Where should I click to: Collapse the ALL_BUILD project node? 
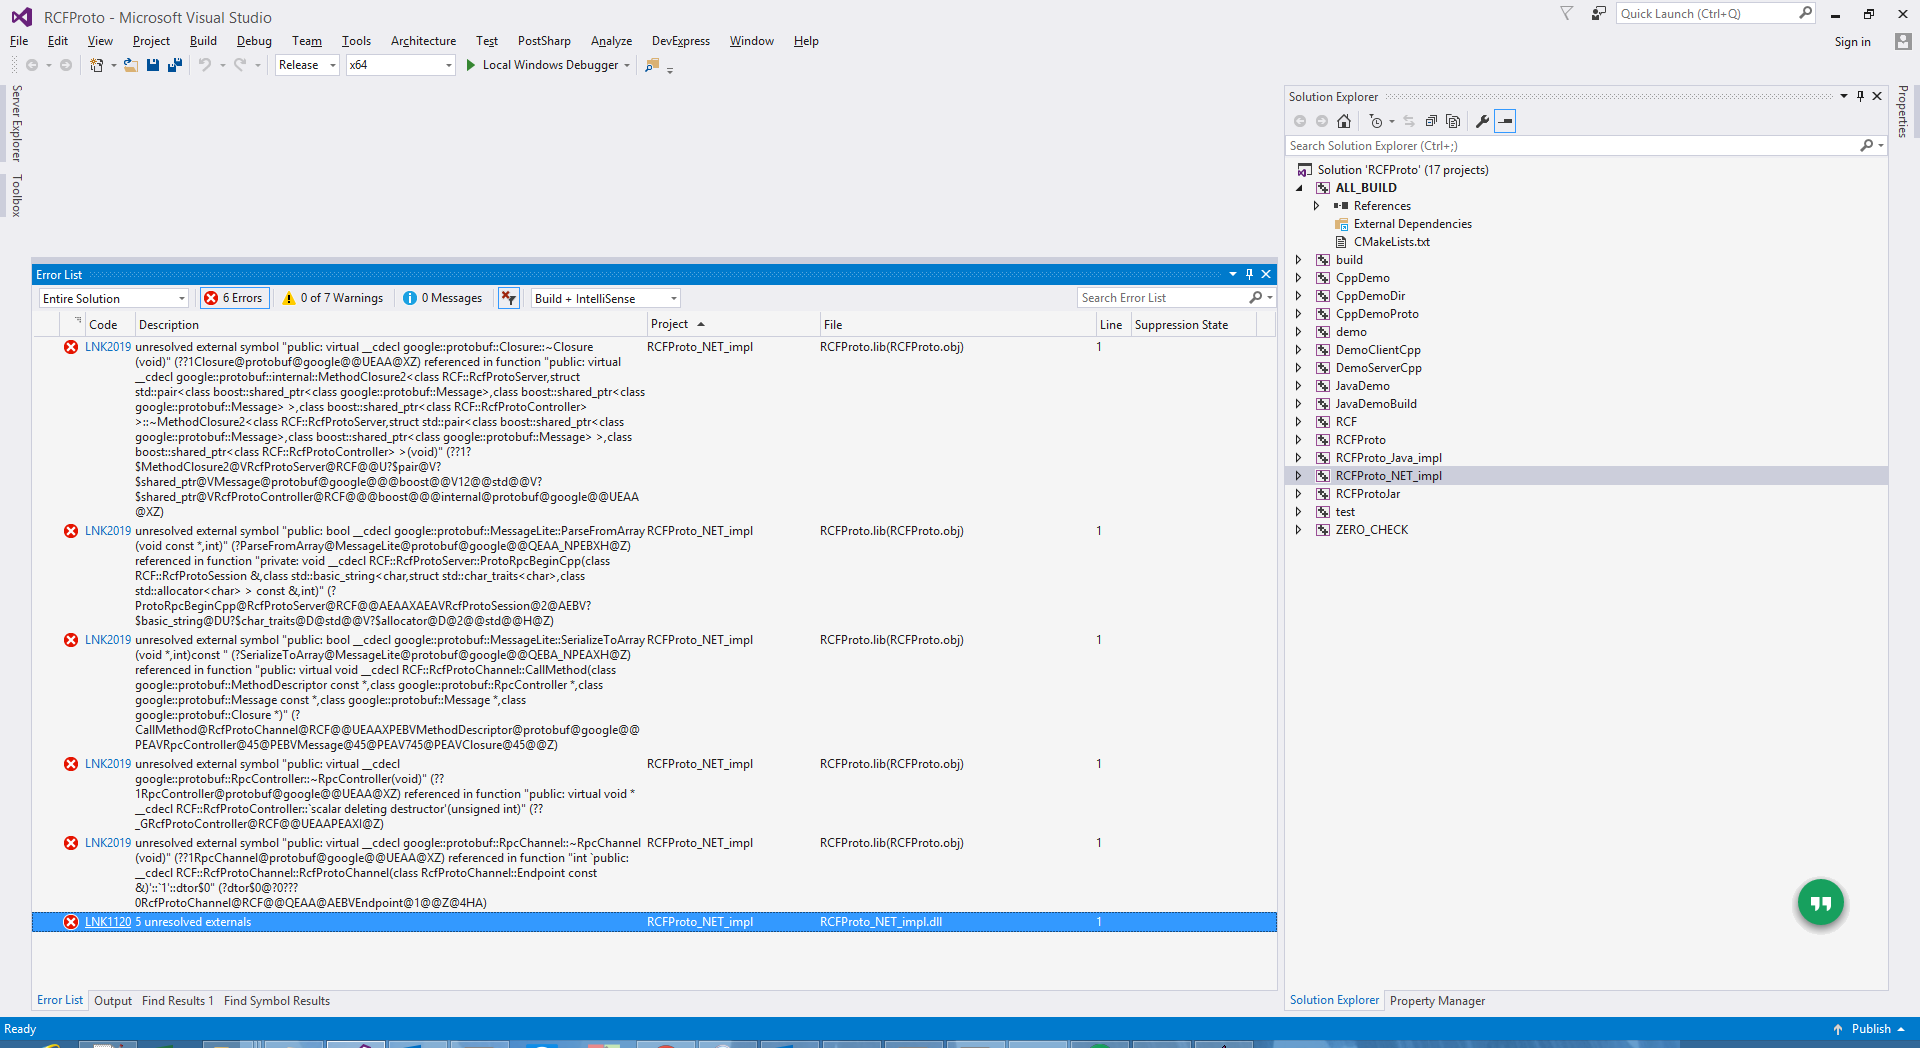pyautogui.click(x=1299, y=188)
